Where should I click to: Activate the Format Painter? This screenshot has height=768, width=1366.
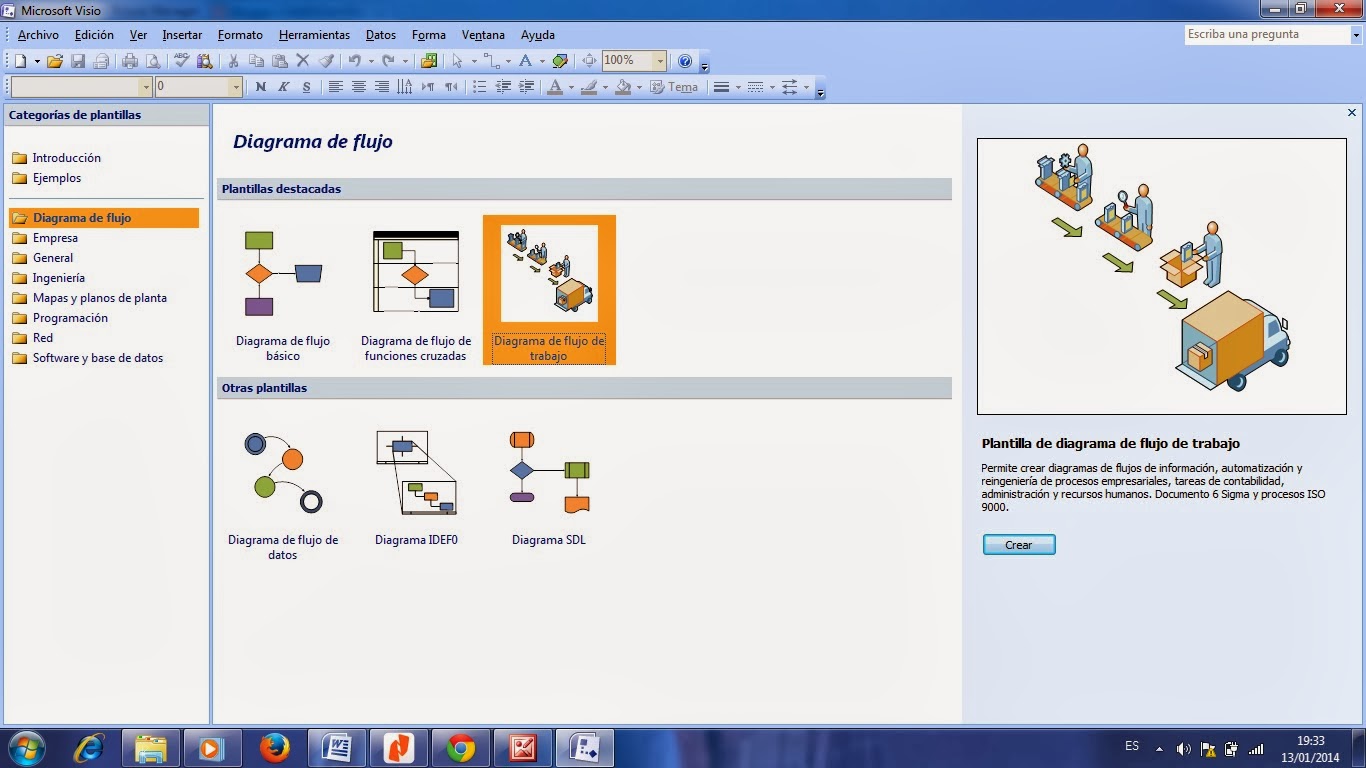point(326,61)
